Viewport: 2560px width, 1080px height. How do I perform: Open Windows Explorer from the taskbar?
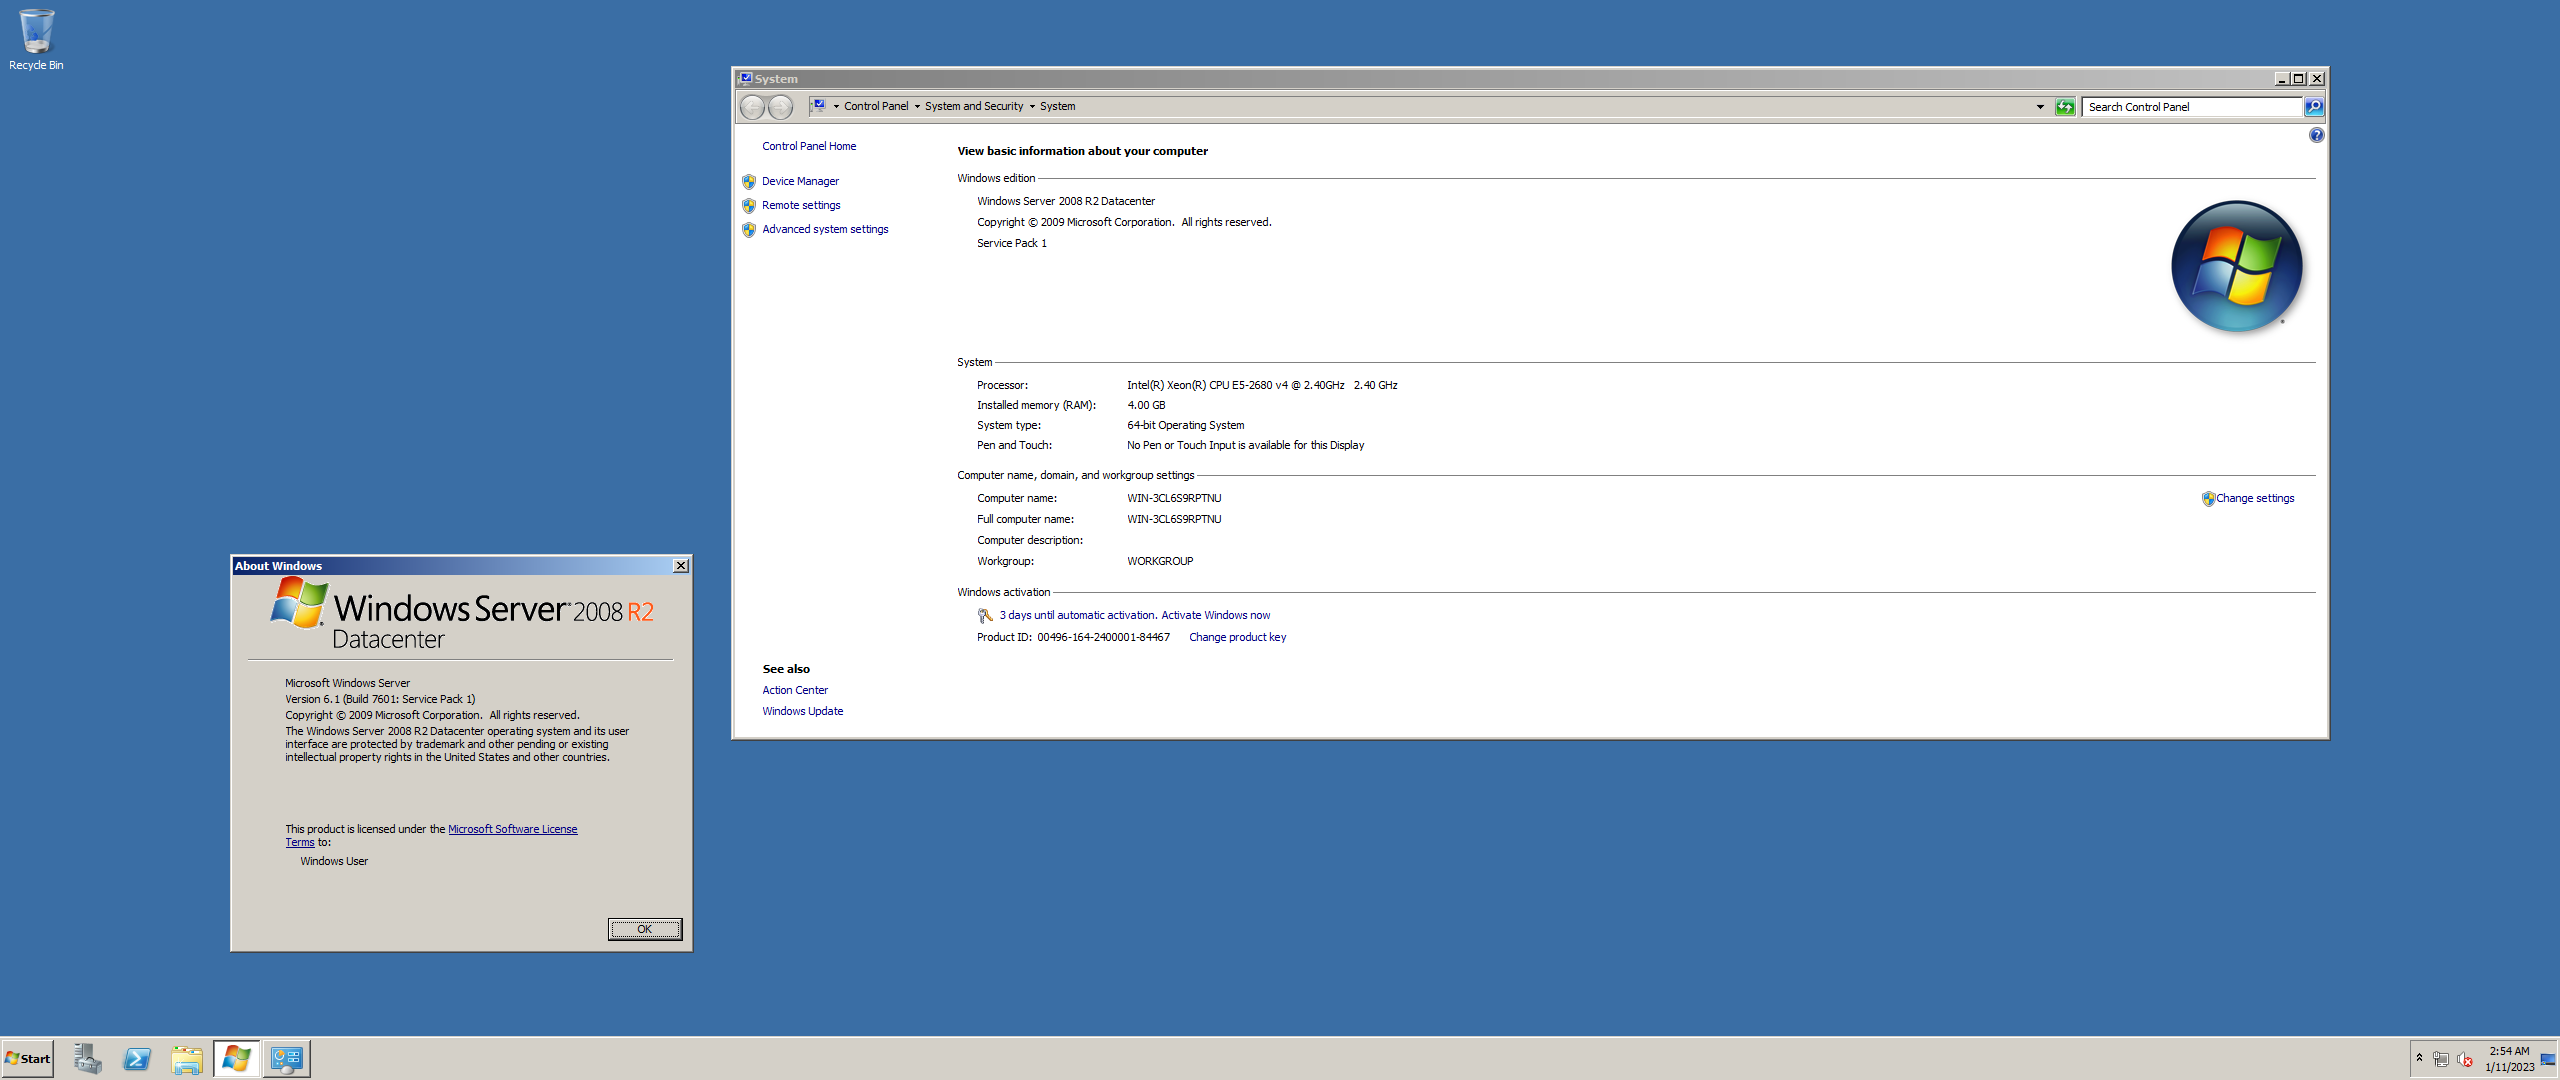coord(187,1059)
